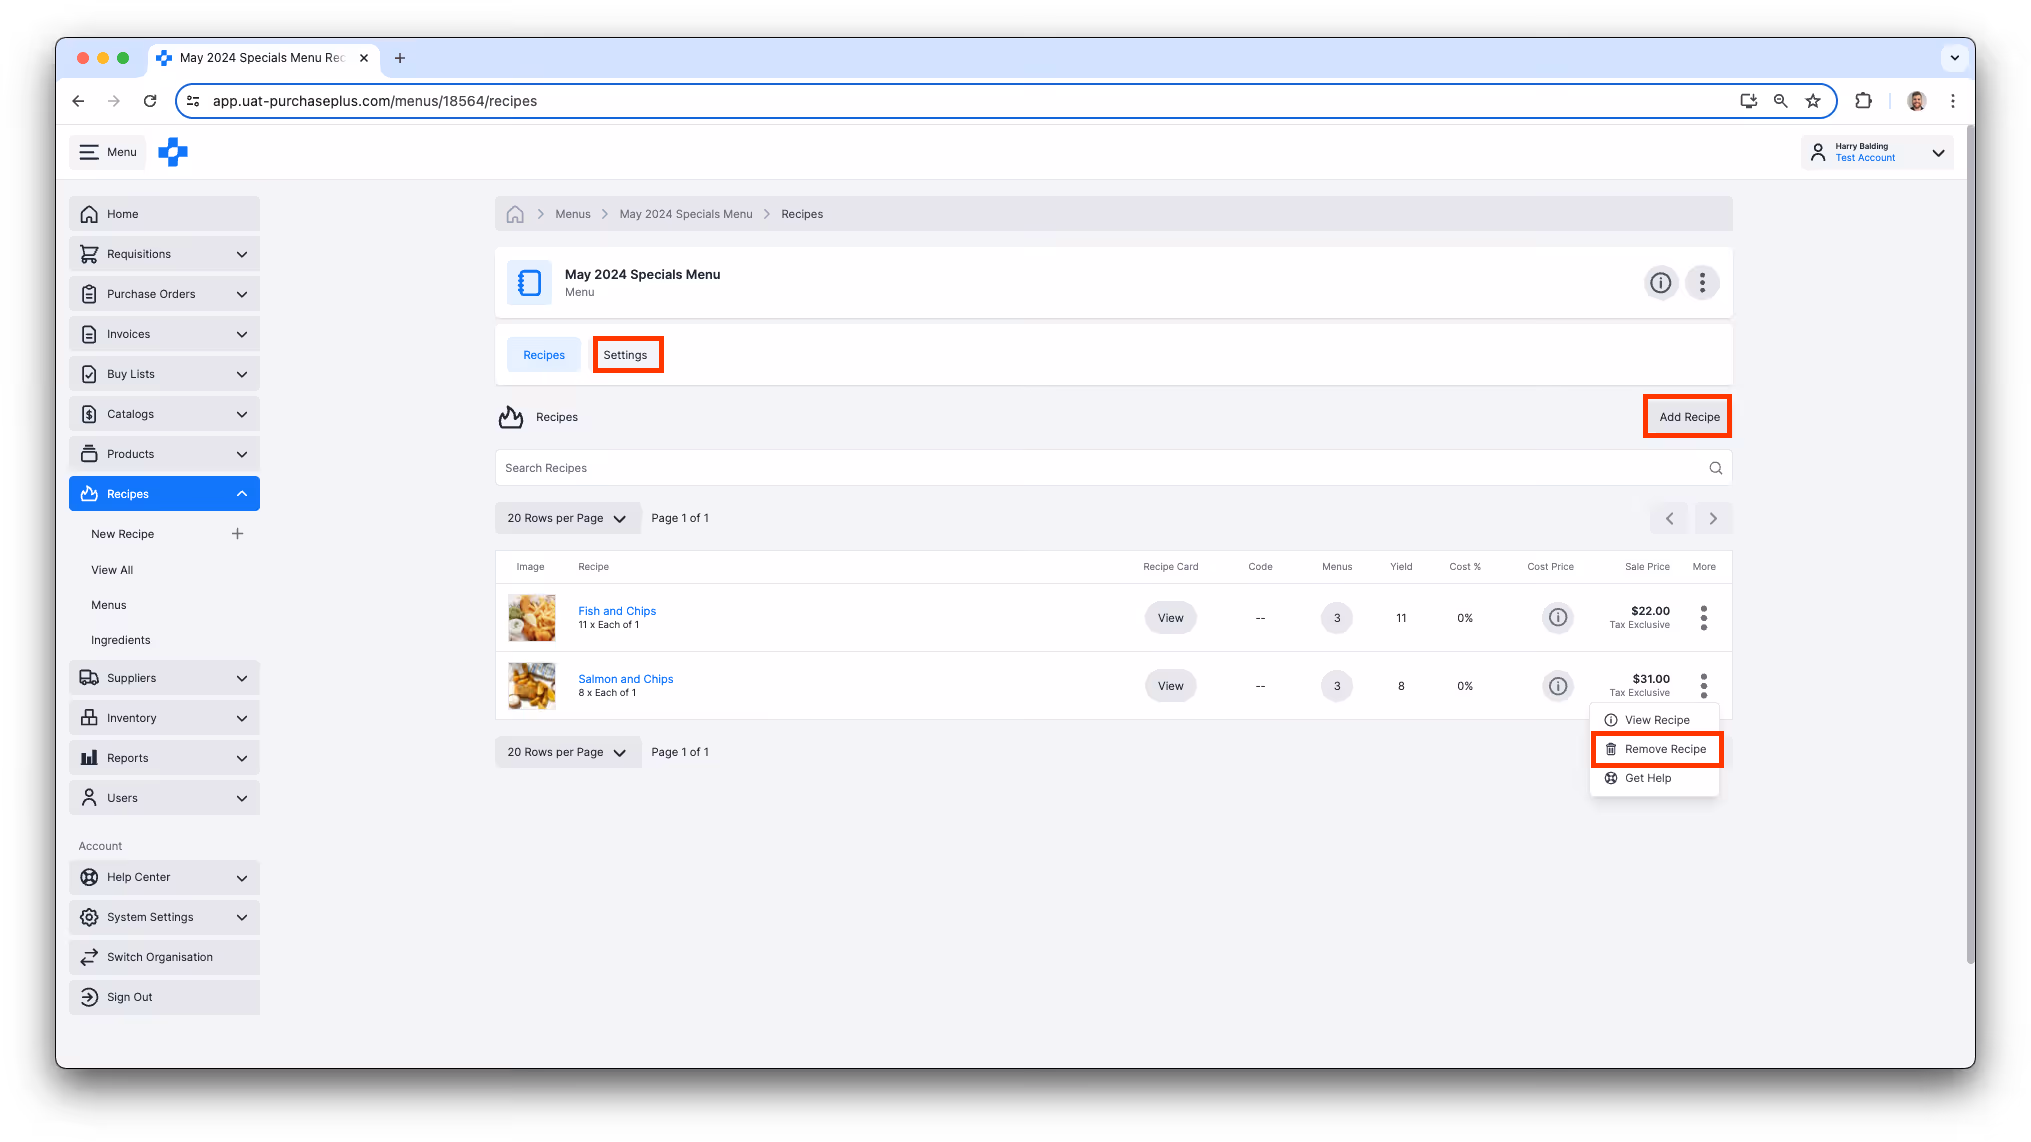Show cost price info for Salmon and Chips
This screenshot has width=2031, height=1142.
pos(1558,686)
